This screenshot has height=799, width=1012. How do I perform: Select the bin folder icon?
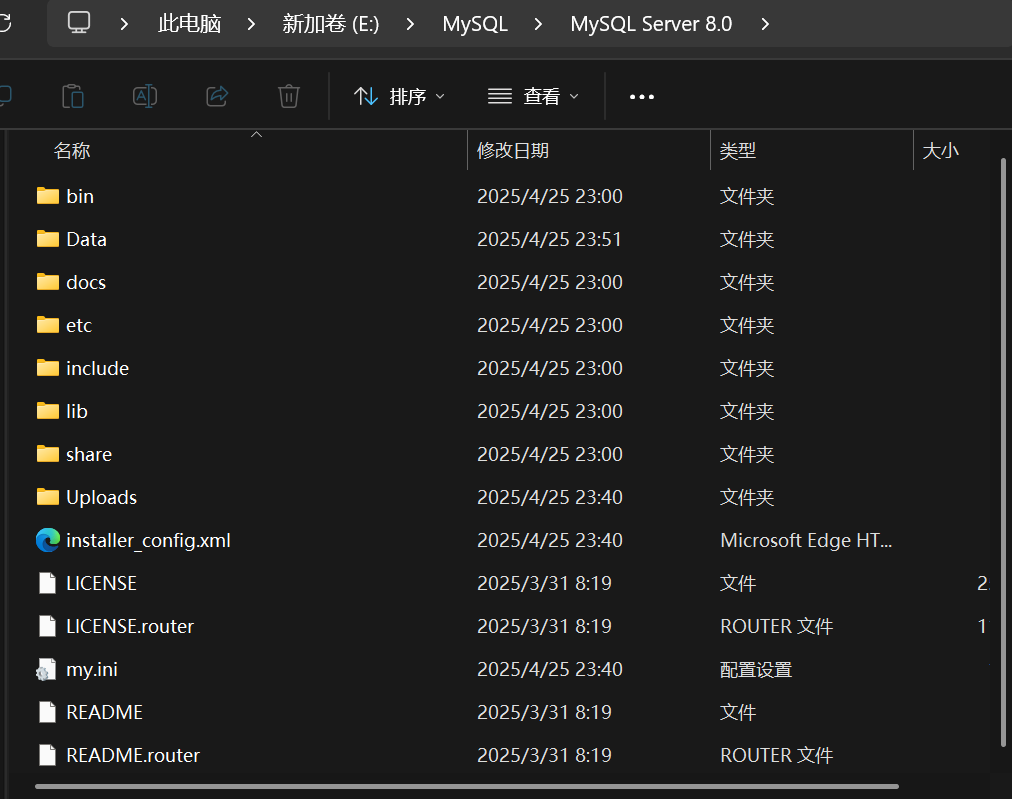[x=48, y=196]
